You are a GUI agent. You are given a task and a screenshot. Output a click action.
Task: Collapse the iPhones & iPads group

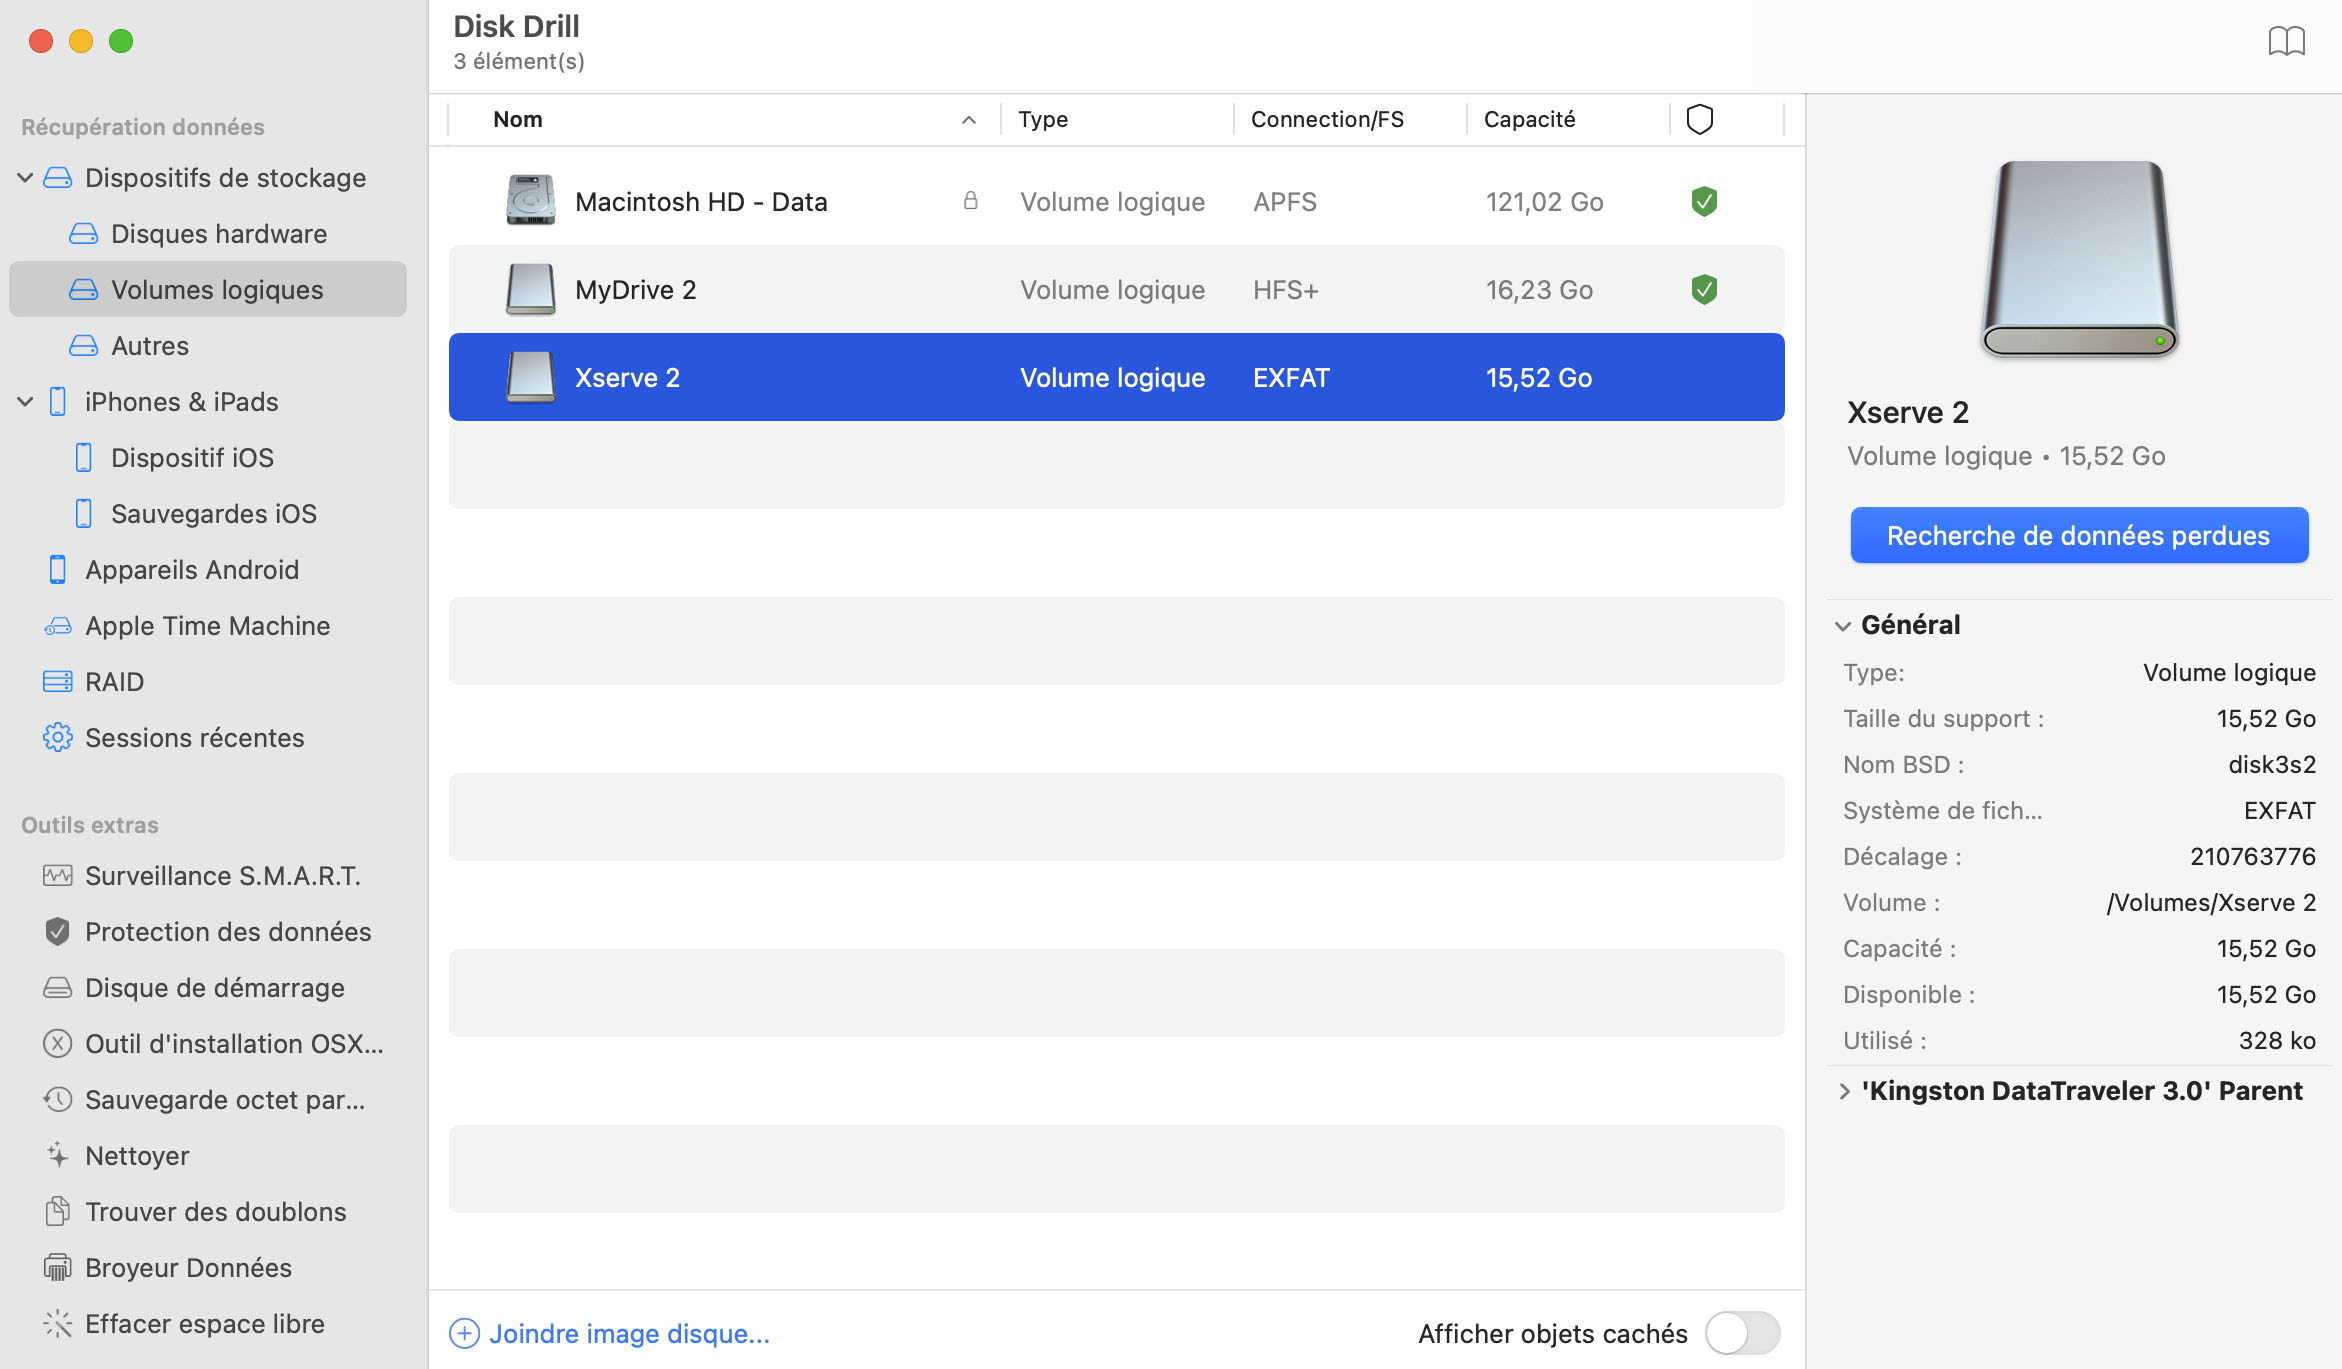[x=25, y=402]
